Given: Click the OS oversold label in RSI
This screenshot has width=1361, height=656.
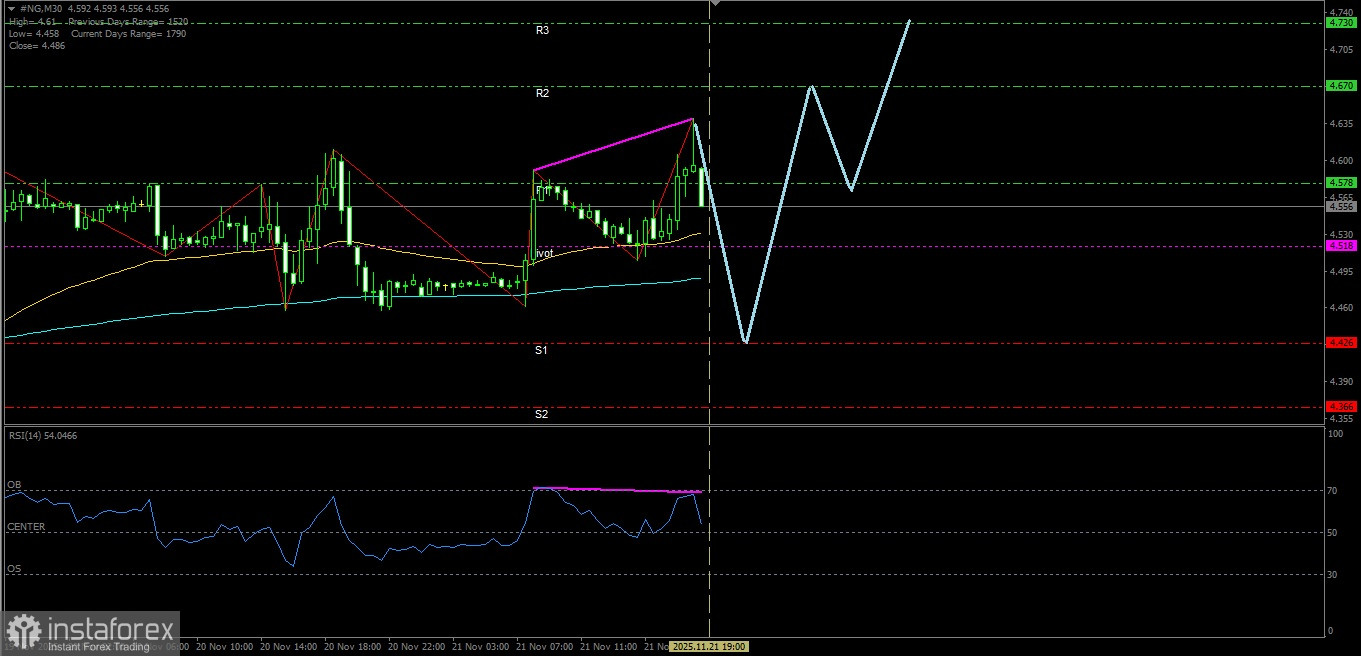Looking at the screenshot, I should [14, 569].
